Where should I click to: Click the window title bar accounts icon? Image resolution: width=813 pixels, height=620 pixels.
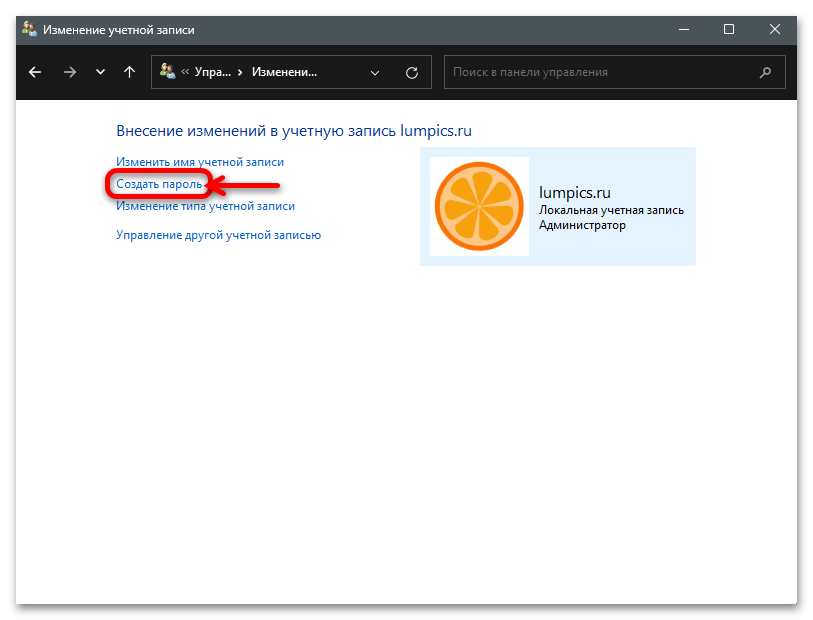point(30,30)
